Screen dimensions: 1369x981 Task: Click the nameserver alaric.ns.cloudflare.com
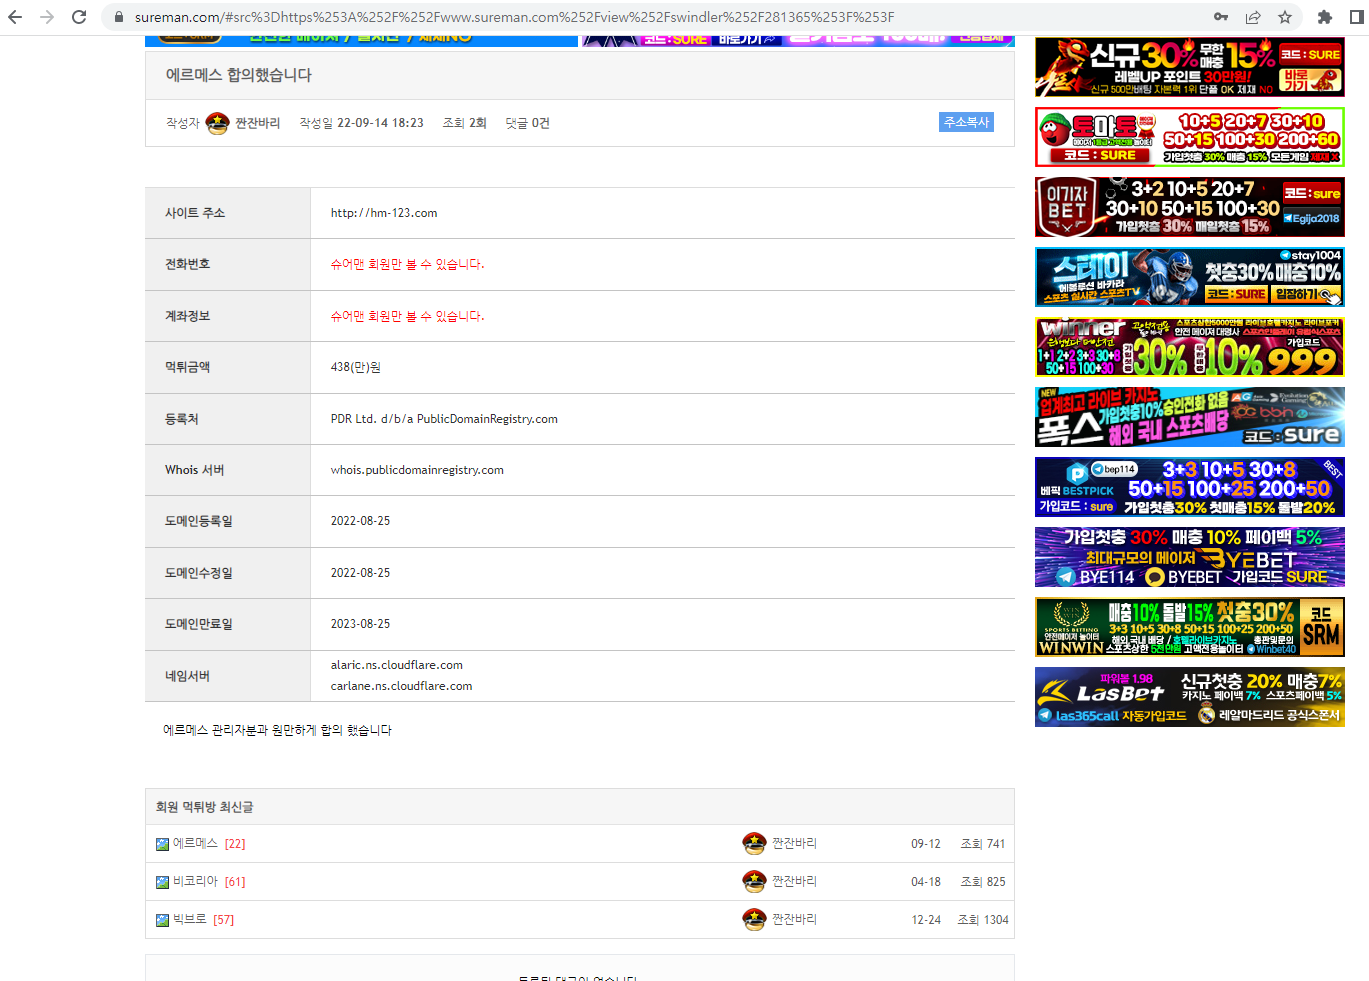click(x=397, y=665)
